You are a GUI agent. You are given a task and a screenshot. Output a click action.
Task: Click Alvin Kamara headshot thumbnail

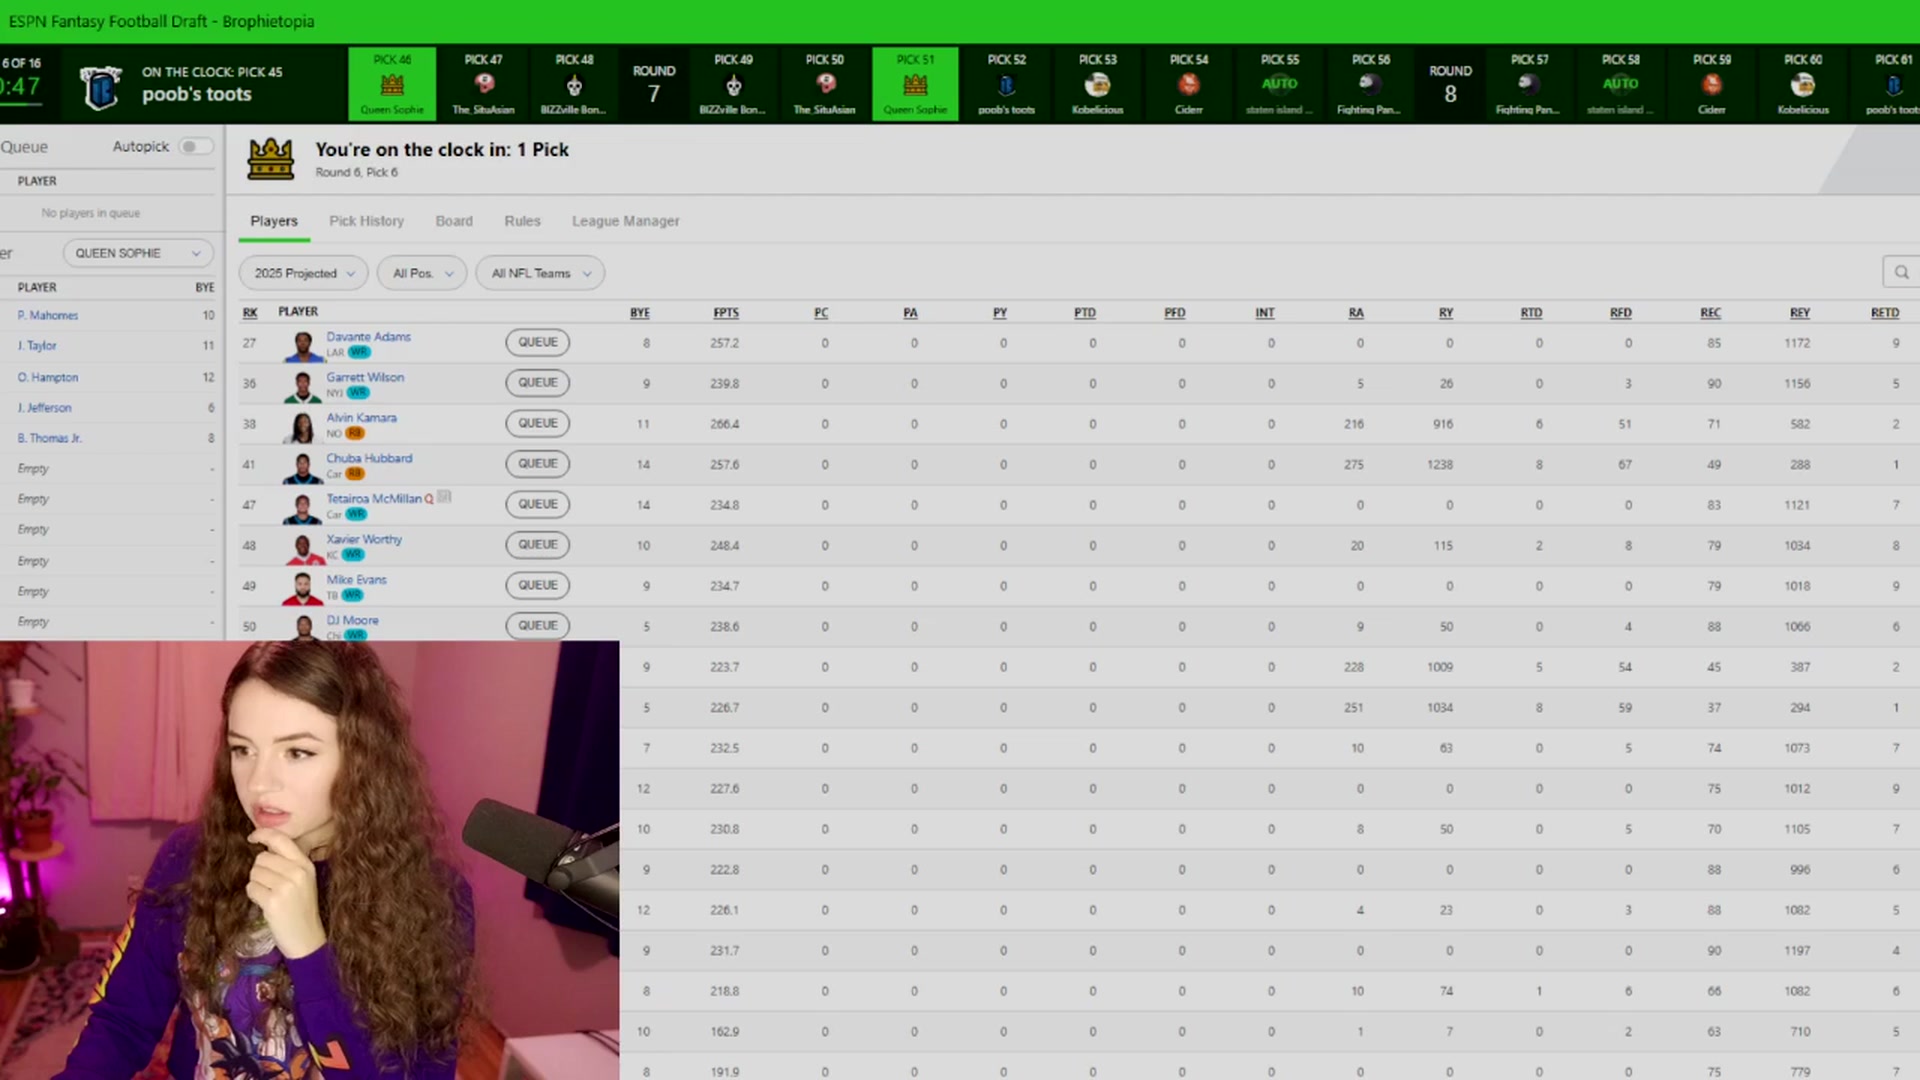[302, 427]
